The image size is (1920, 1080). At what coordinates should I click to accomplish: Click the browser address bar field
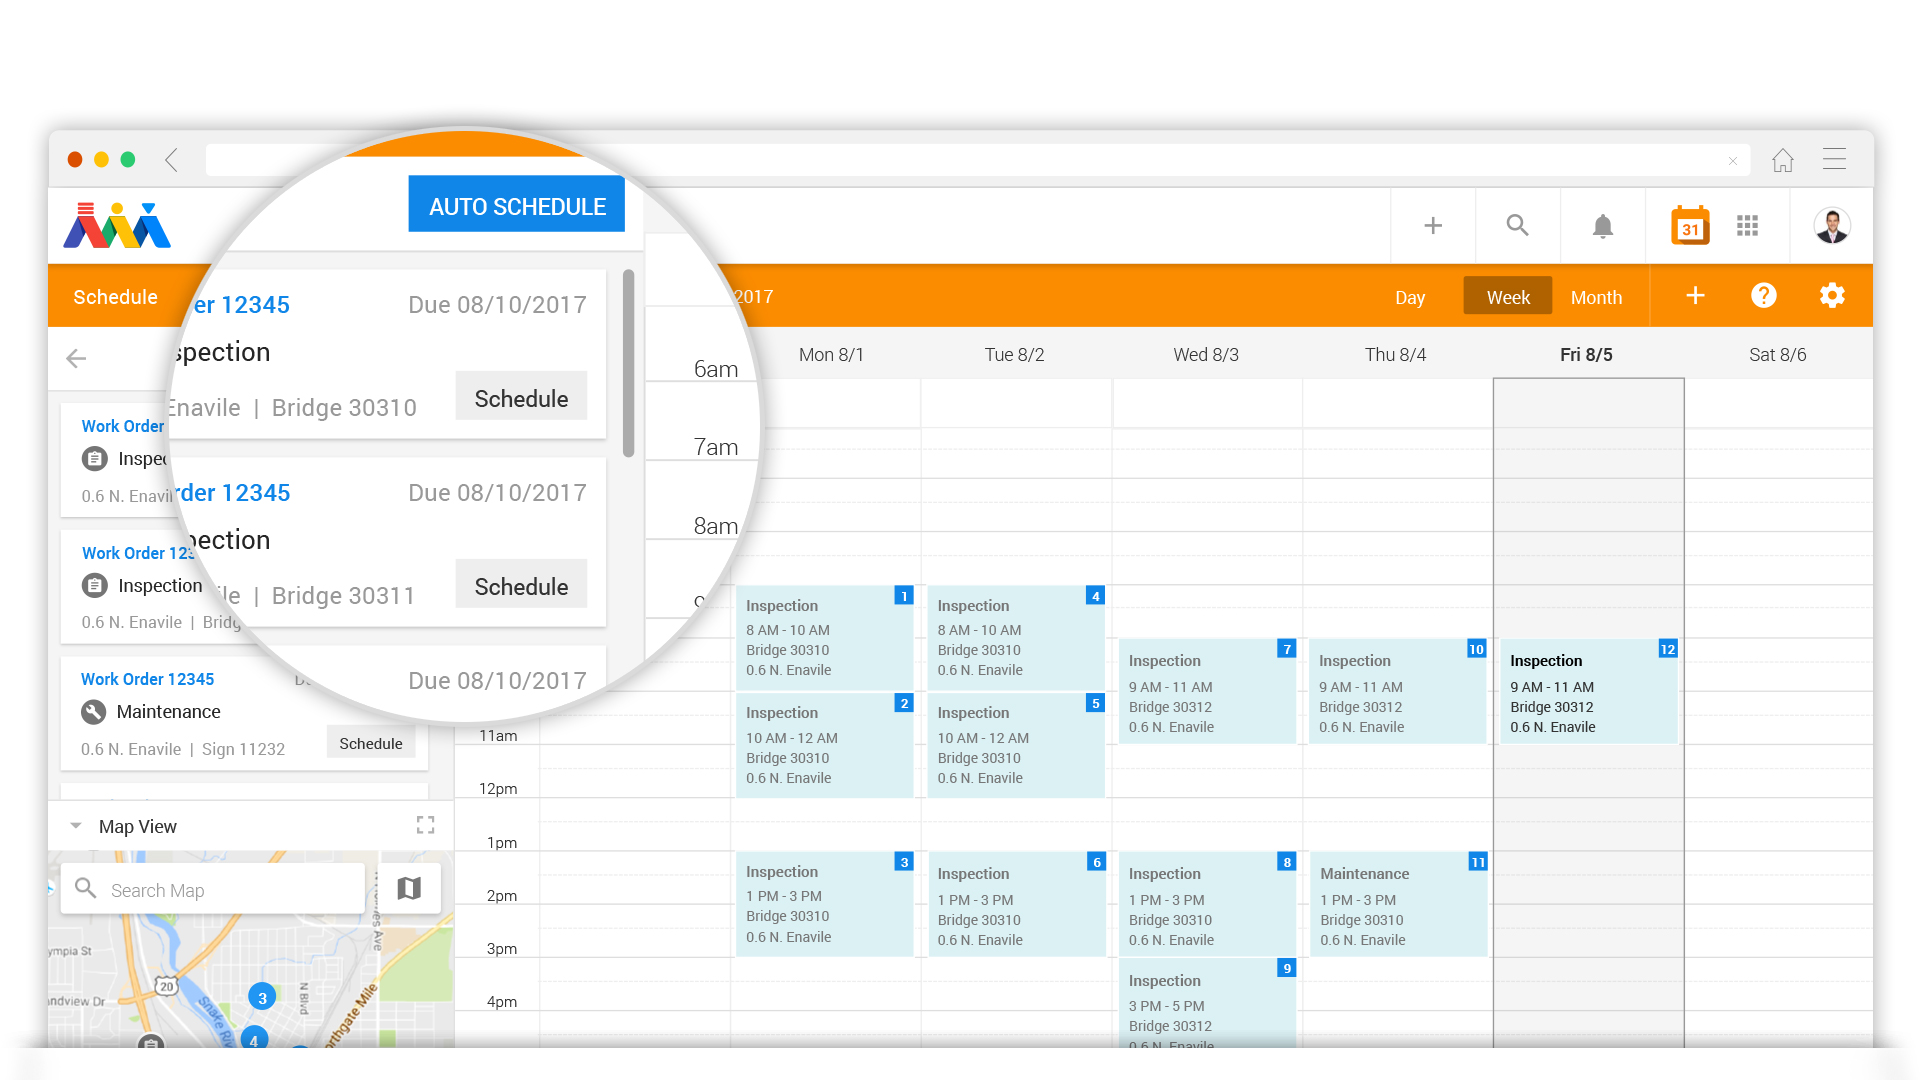[x=978, y=160]
